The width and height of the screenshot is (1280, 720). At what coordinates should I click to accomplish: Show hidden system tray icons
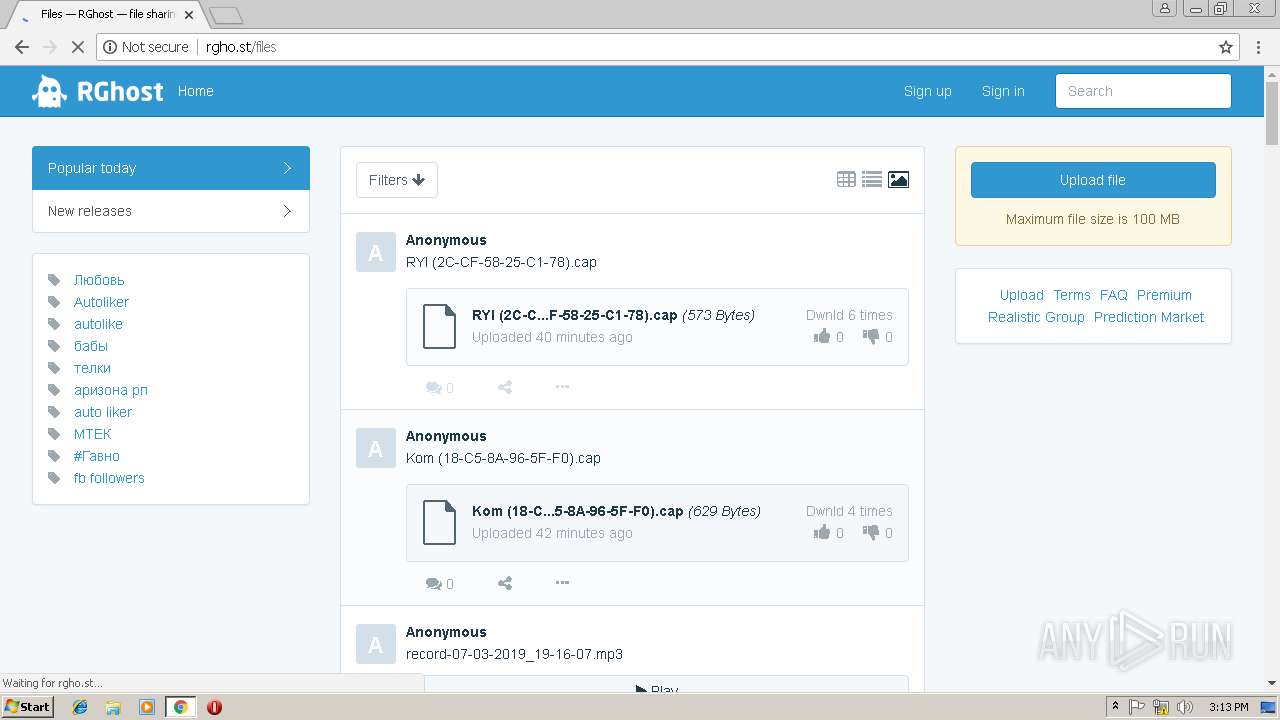1115,707
